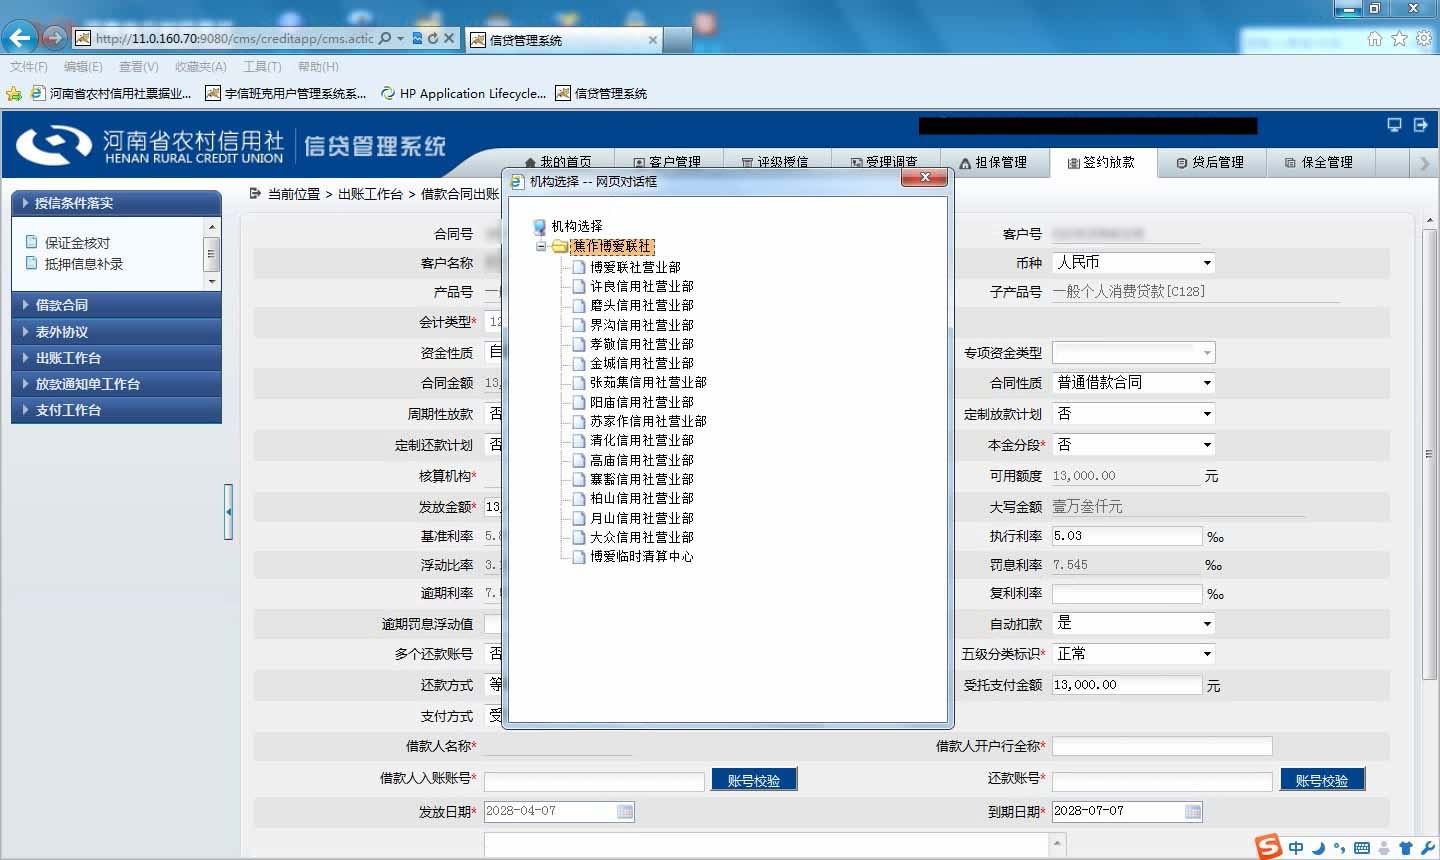This screenshot has height=860, width=1440.
Task: Switch to the 签约放款 navigation tab
Action: [1101, 162]
